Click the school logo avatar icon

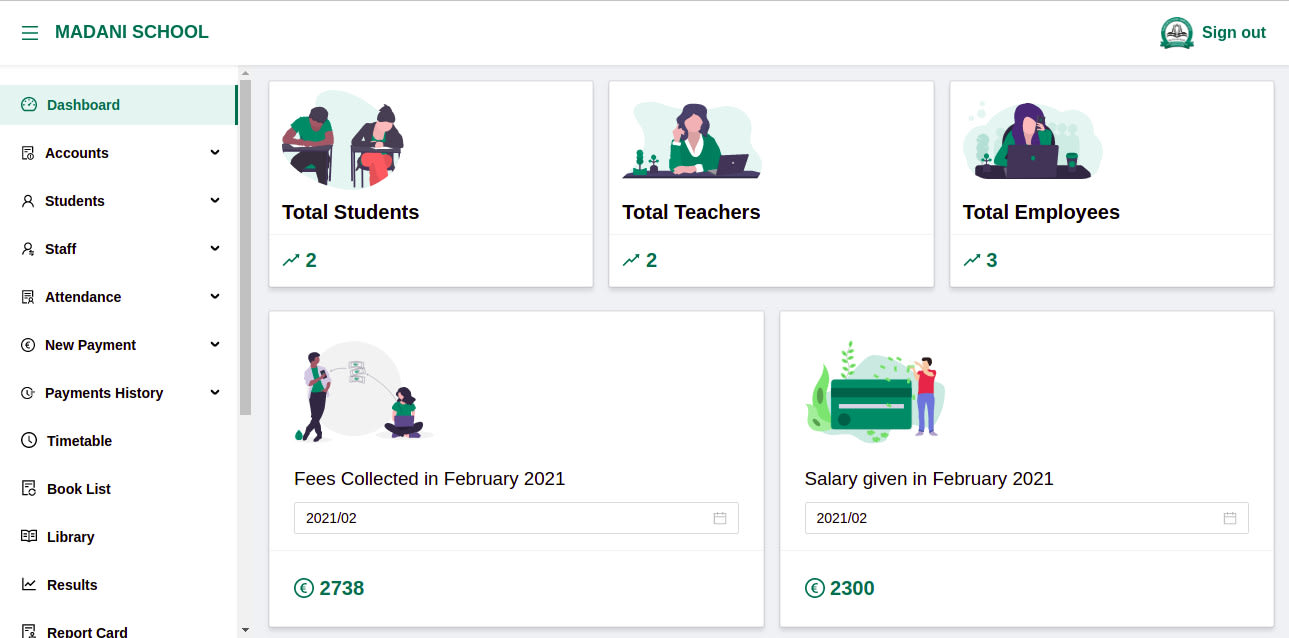(1177, 33)
